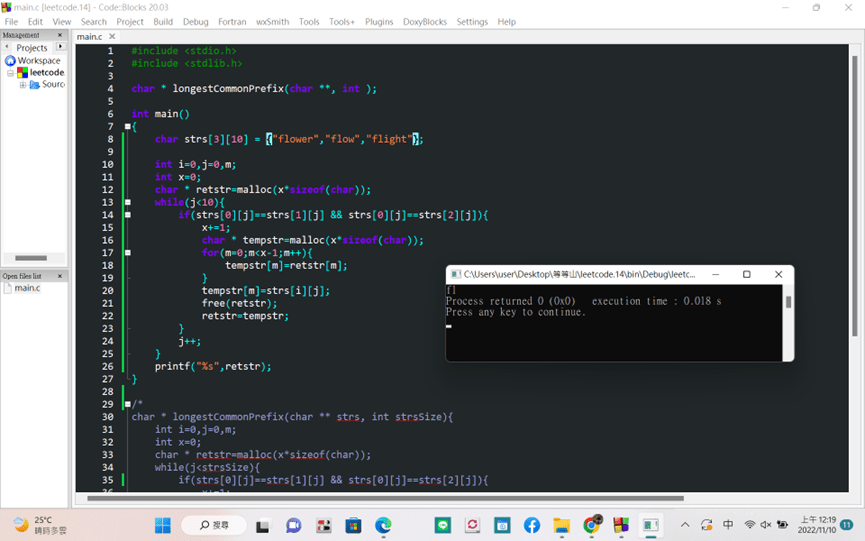This screenshot has height=541, width=865.
Task: Open the Microsoft Store from the taskbar
Action: (353, 525)
